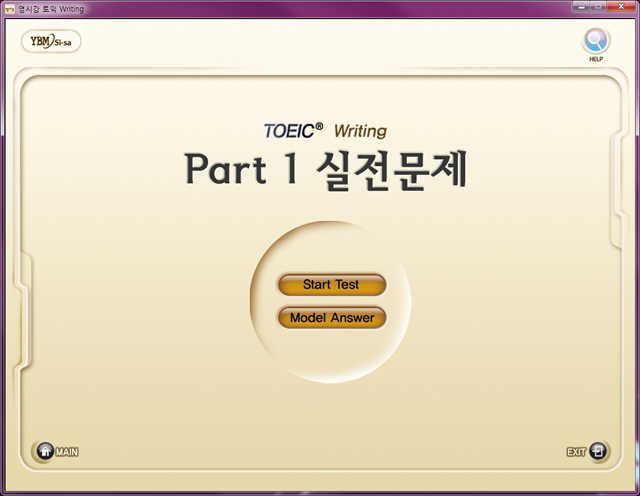Click the MAIN home icon
Image resolution: width=640 pixels, height=496 pixels.
[45, 451]
